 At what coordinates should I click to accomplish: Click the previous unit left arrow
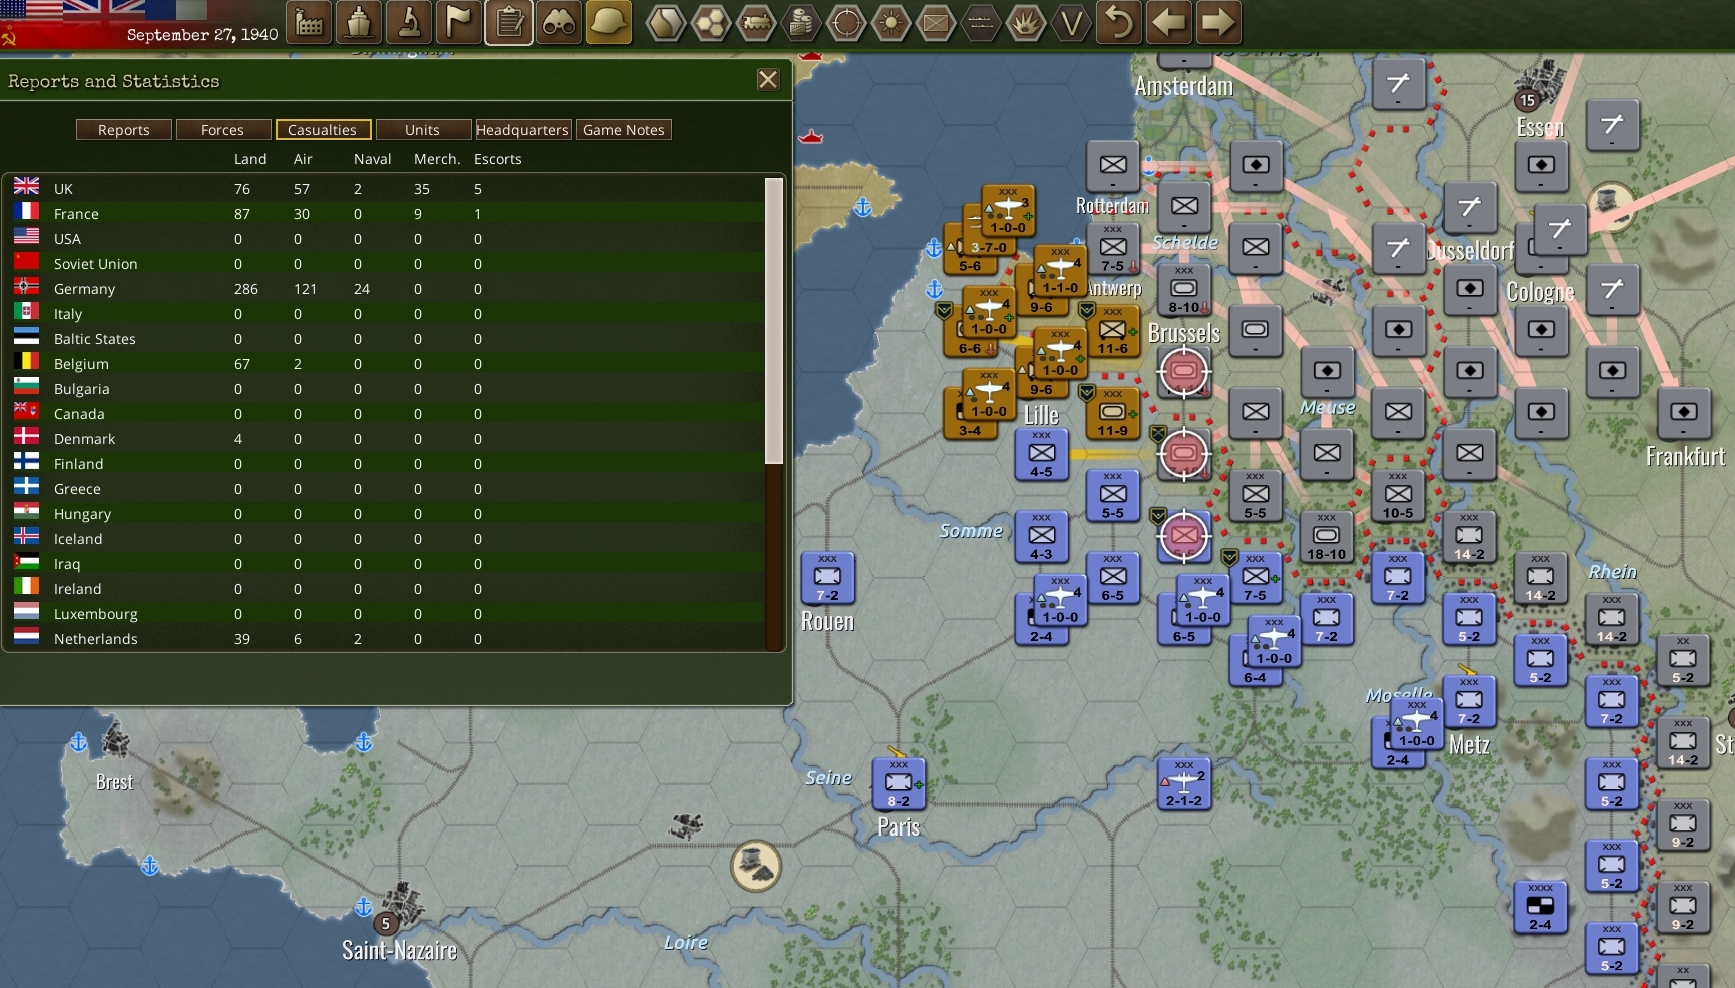point(1168,22)
